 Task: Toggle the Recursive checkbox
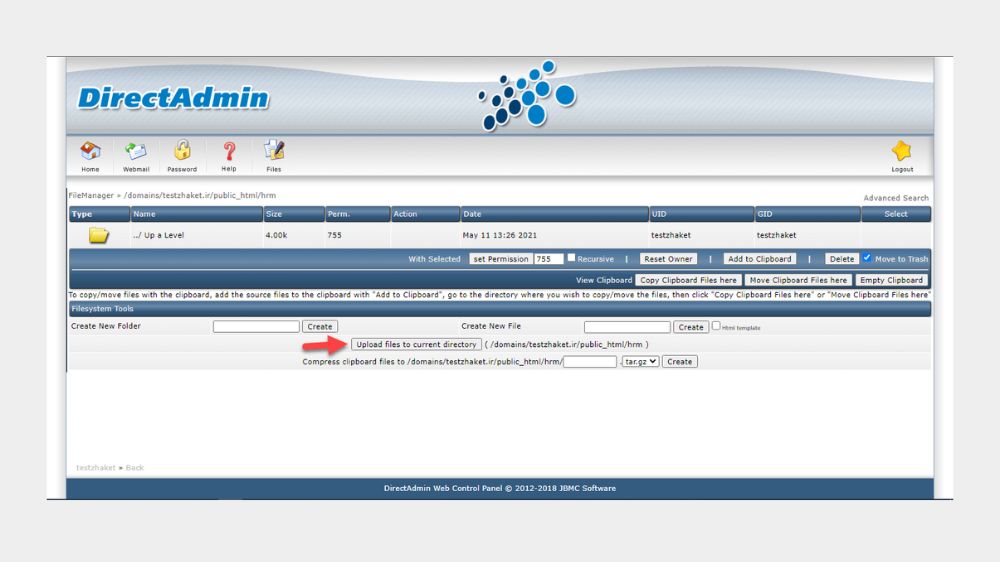click(x=571, y=258)
